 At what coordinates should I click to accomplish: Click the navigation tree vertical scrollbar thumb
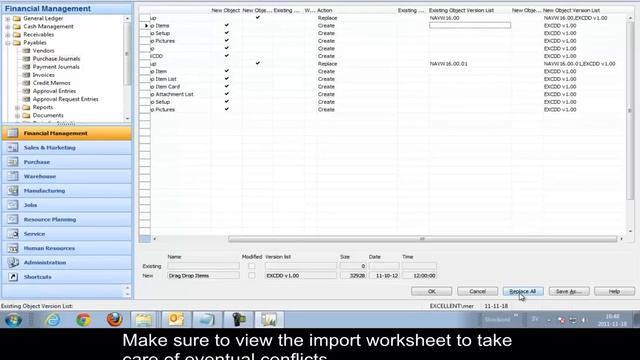[x=127, y=53]
